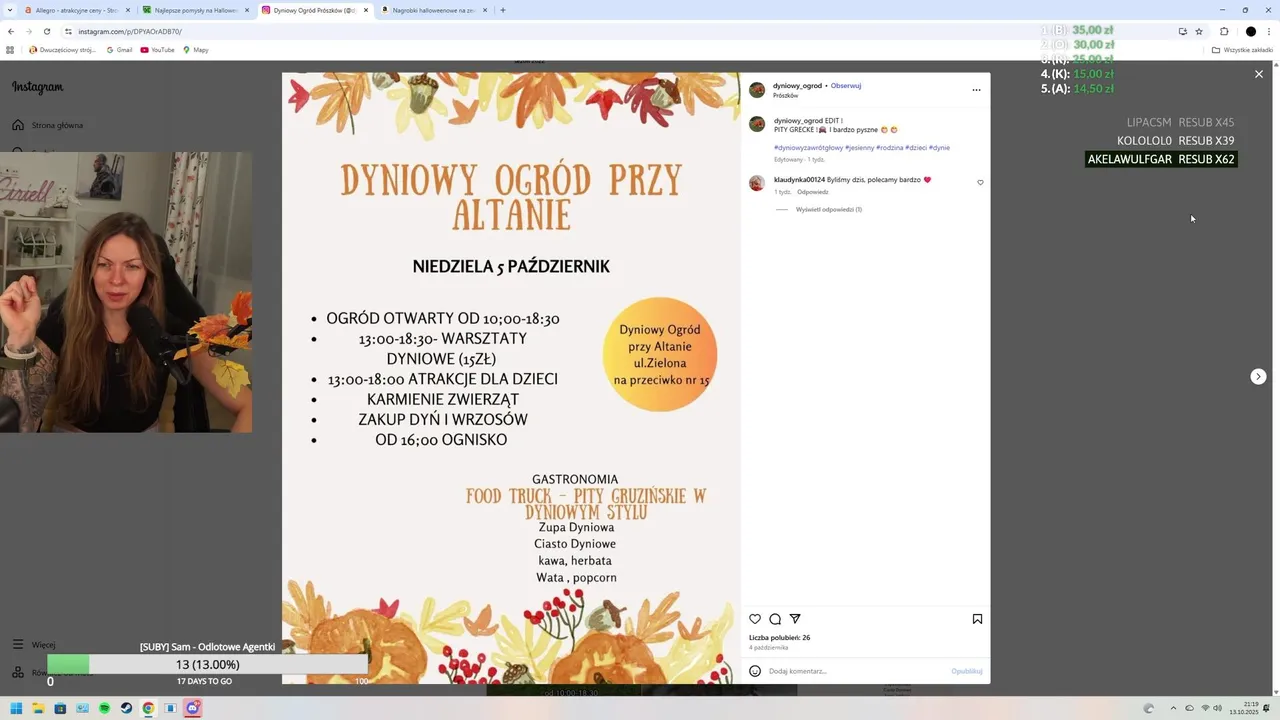Switch to the Allegro tab
1280x720 pixels.
pos(76,10)
